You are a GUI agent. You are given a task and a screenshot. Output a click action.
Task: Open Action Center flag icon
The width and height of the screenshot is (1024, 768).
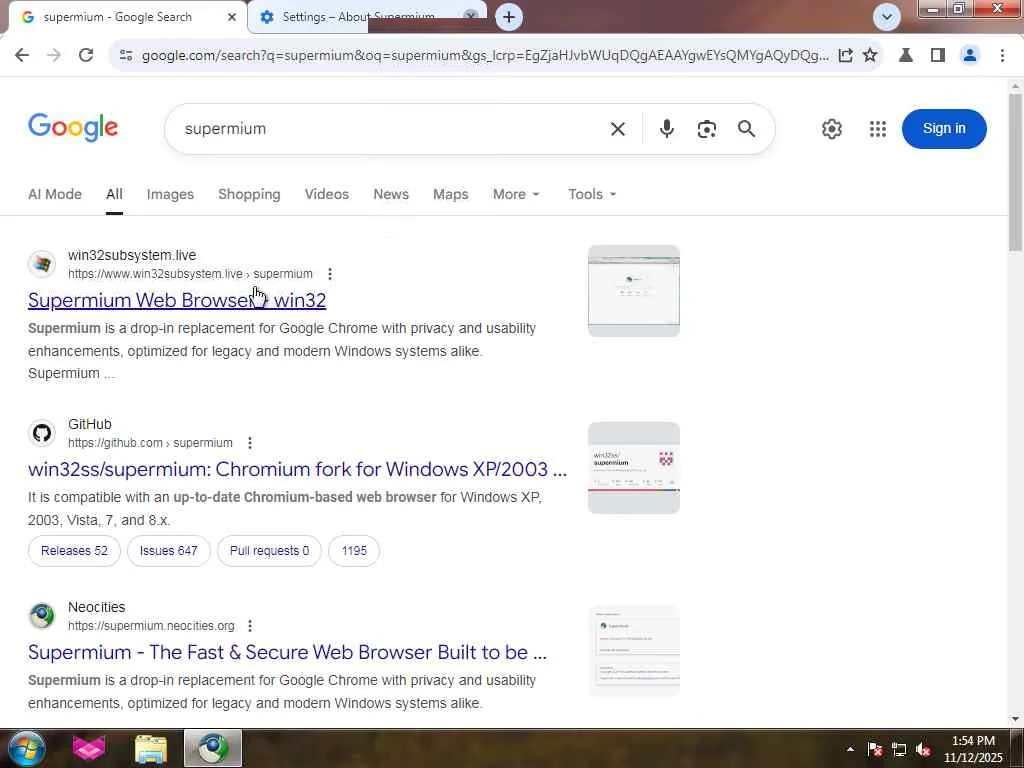[875, 749]
